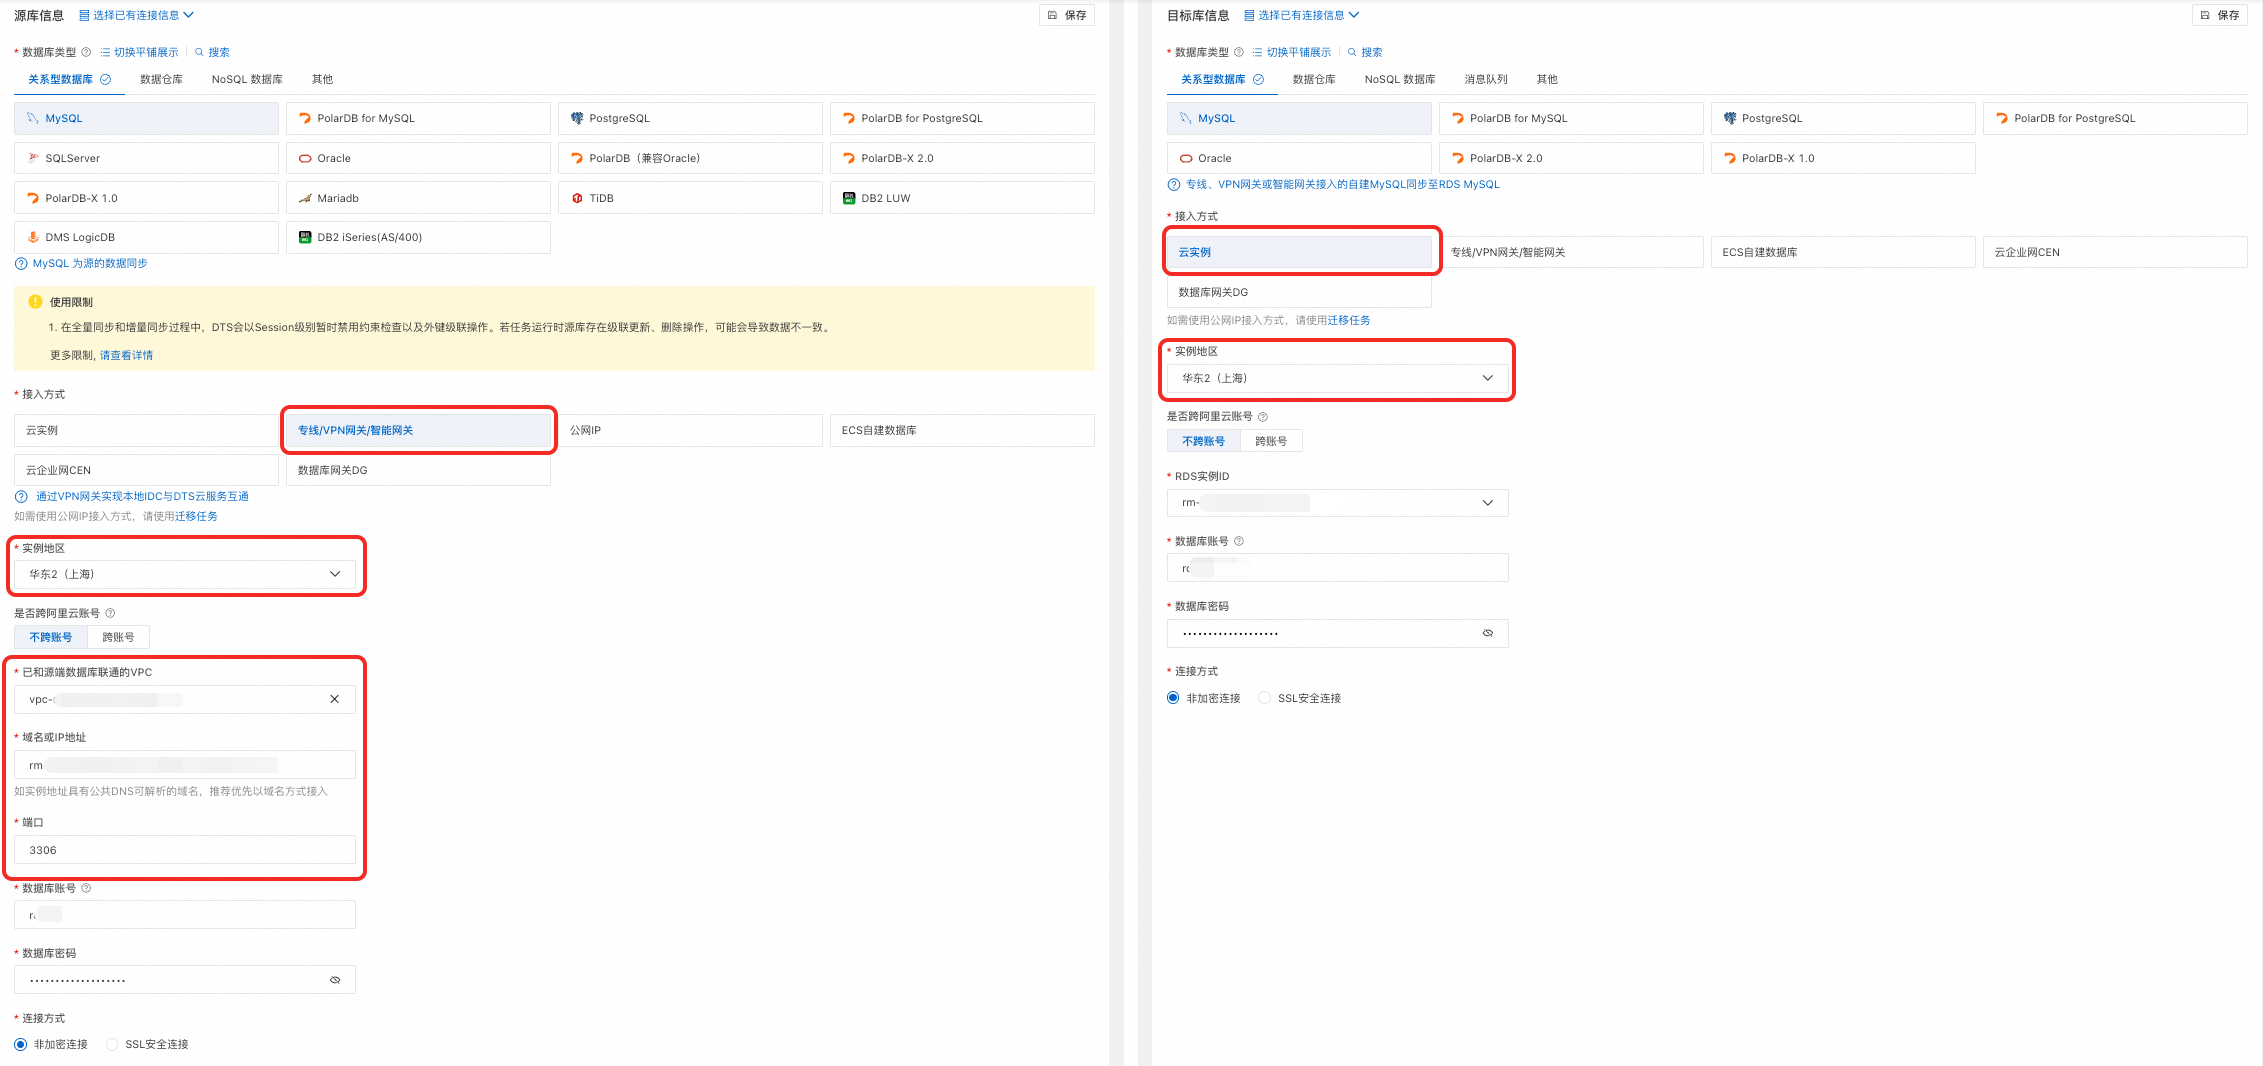Viewport: 2263px width, 1066px height.
Task: Expand source 实例地区 dropdown
Action: (185, 574)
